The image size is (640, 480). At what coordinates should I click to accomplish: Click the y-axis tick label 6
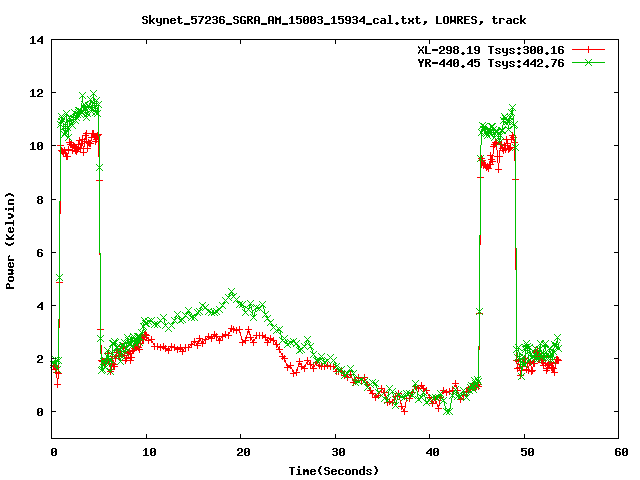40,253
